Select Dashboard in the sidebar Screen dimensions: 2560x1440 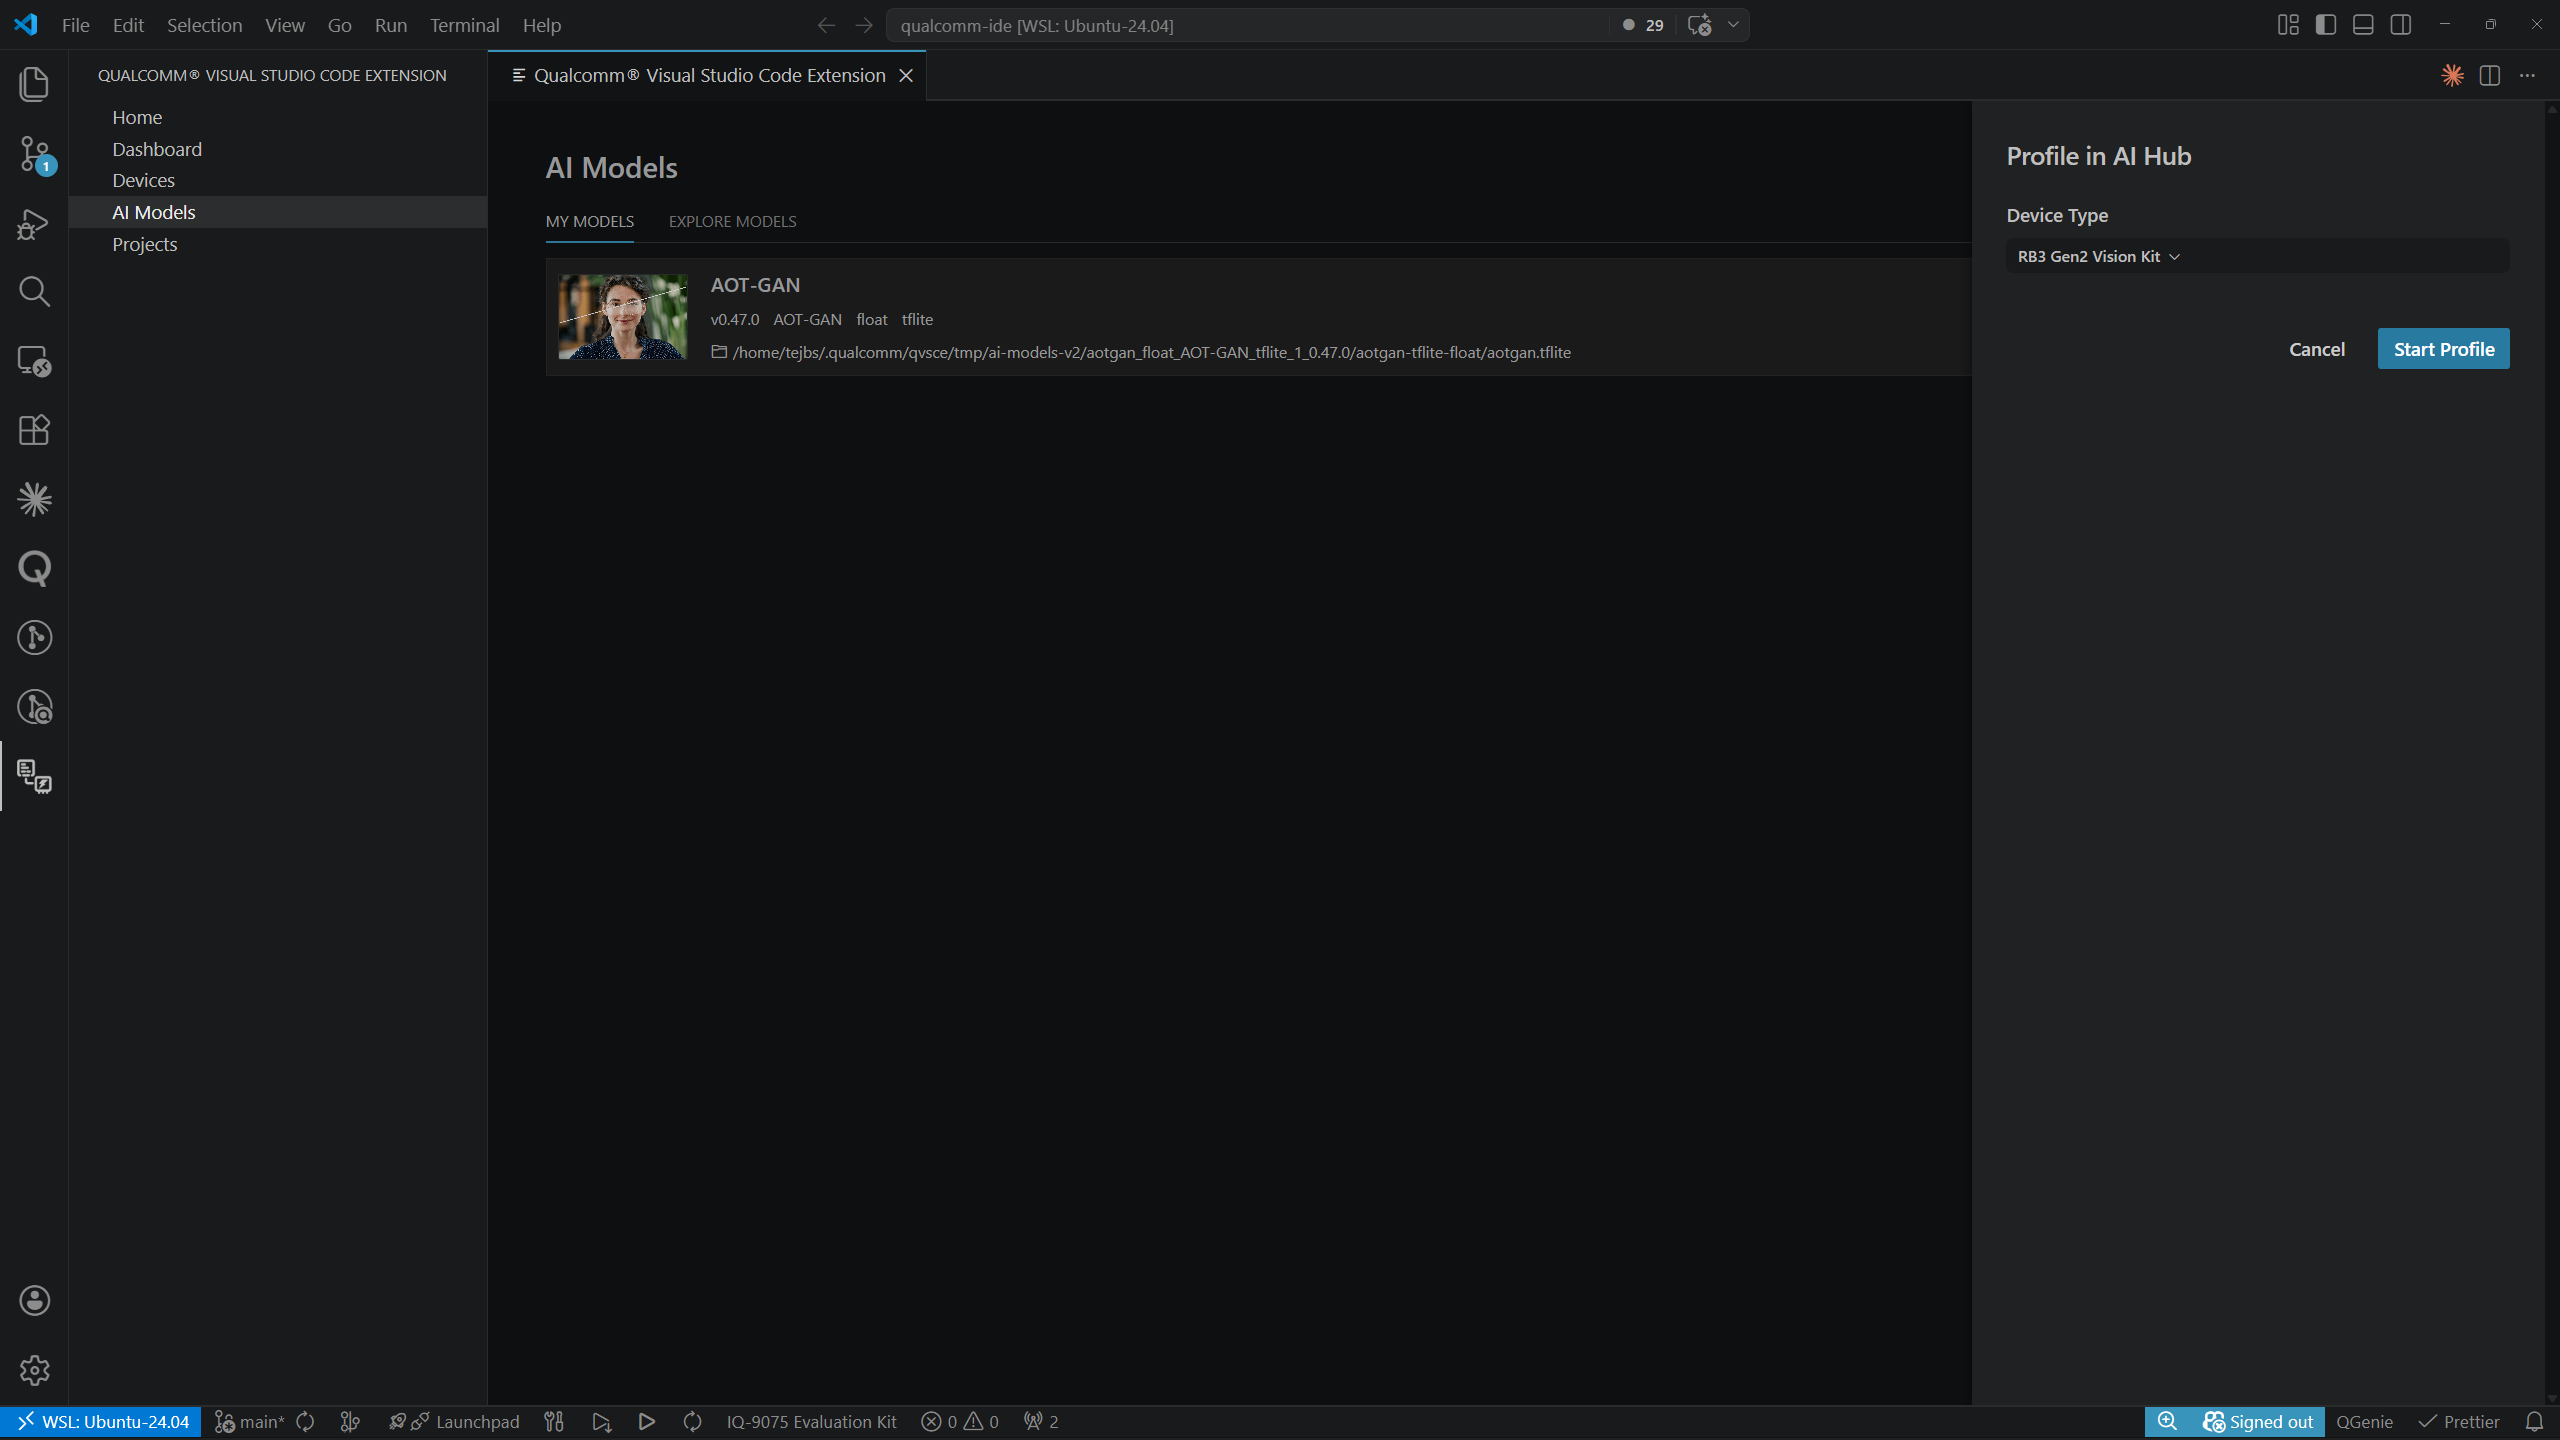tap(278, 149)
